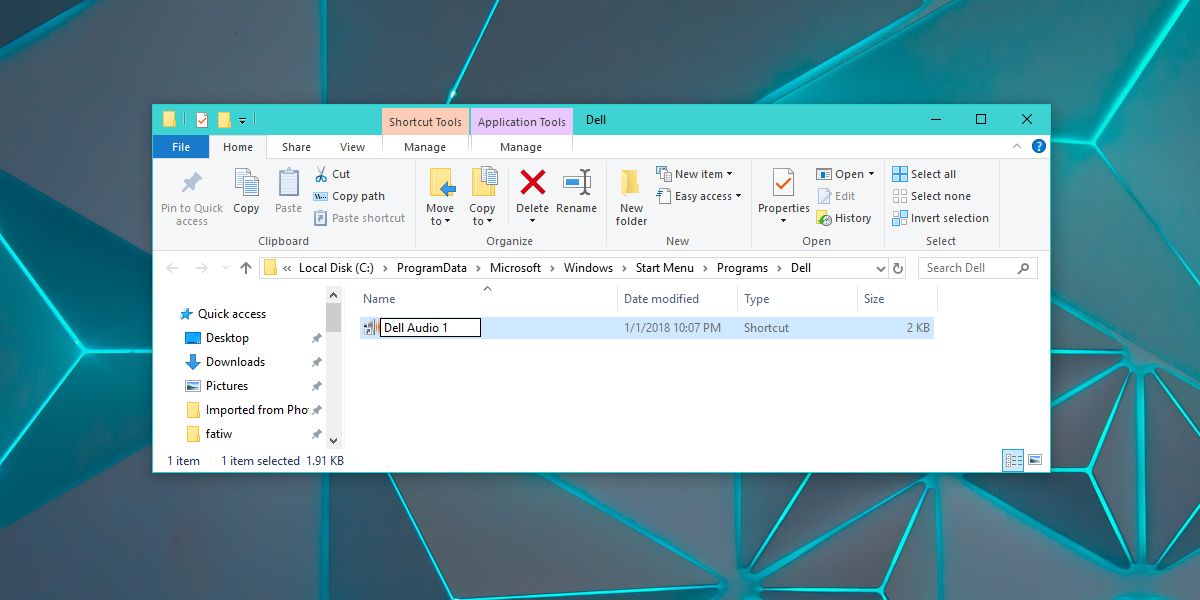Collapse the ribbon with chevron arrow
This screenshot has width=1200, height=600.
1017,147
